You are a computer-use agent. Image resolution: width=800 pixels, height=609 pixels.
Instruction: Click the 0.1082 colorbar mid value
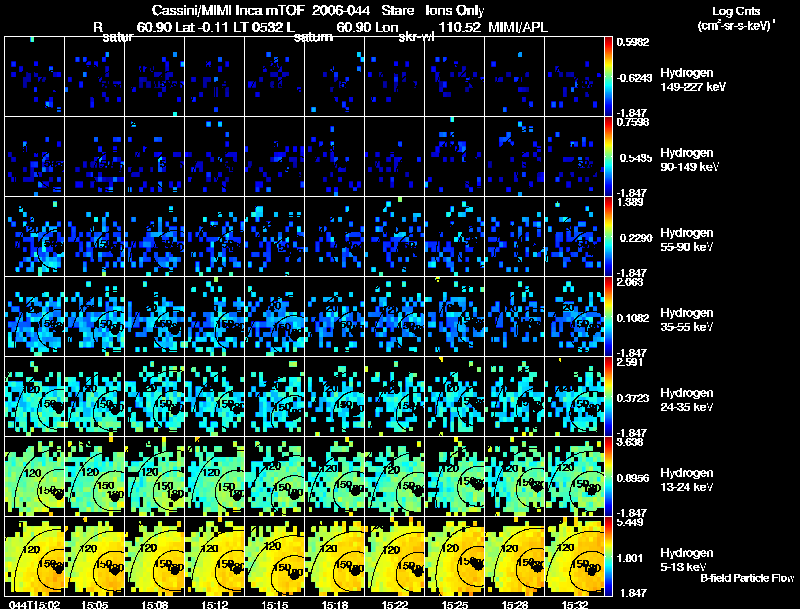[x=634, y=318]
